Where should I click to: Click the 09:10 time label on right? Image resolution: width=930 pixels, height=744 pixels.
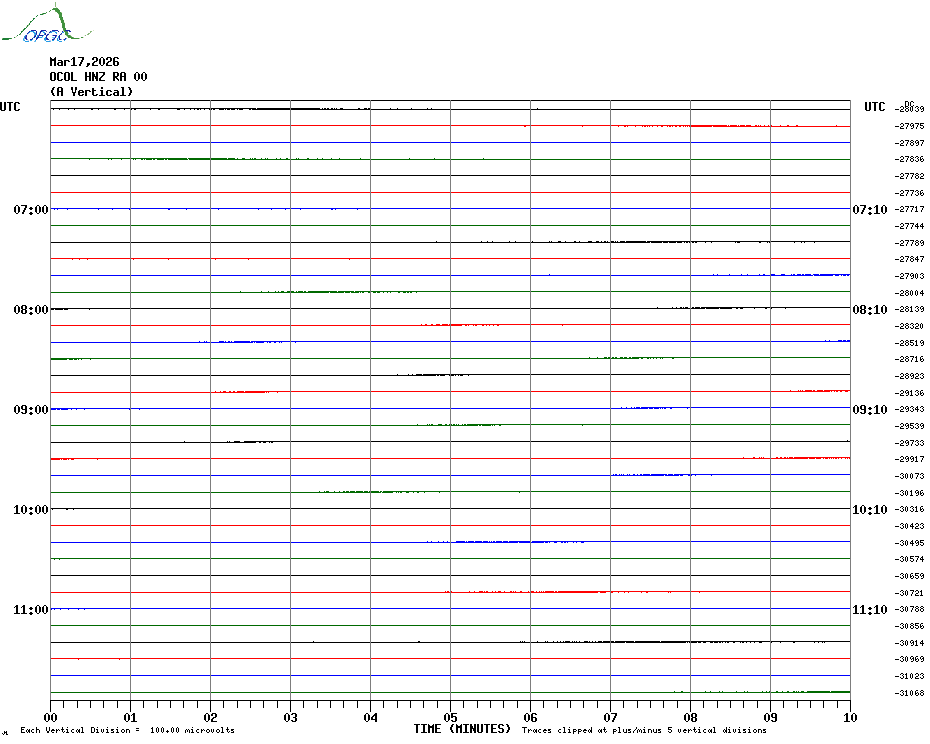coord(869,410)
